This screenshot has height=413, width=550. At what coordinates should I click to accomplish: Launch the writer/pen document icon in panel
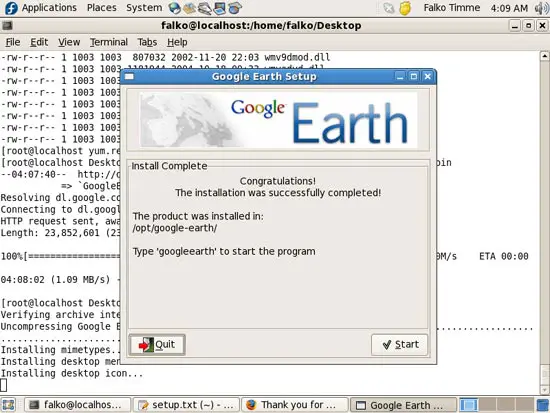204,8
